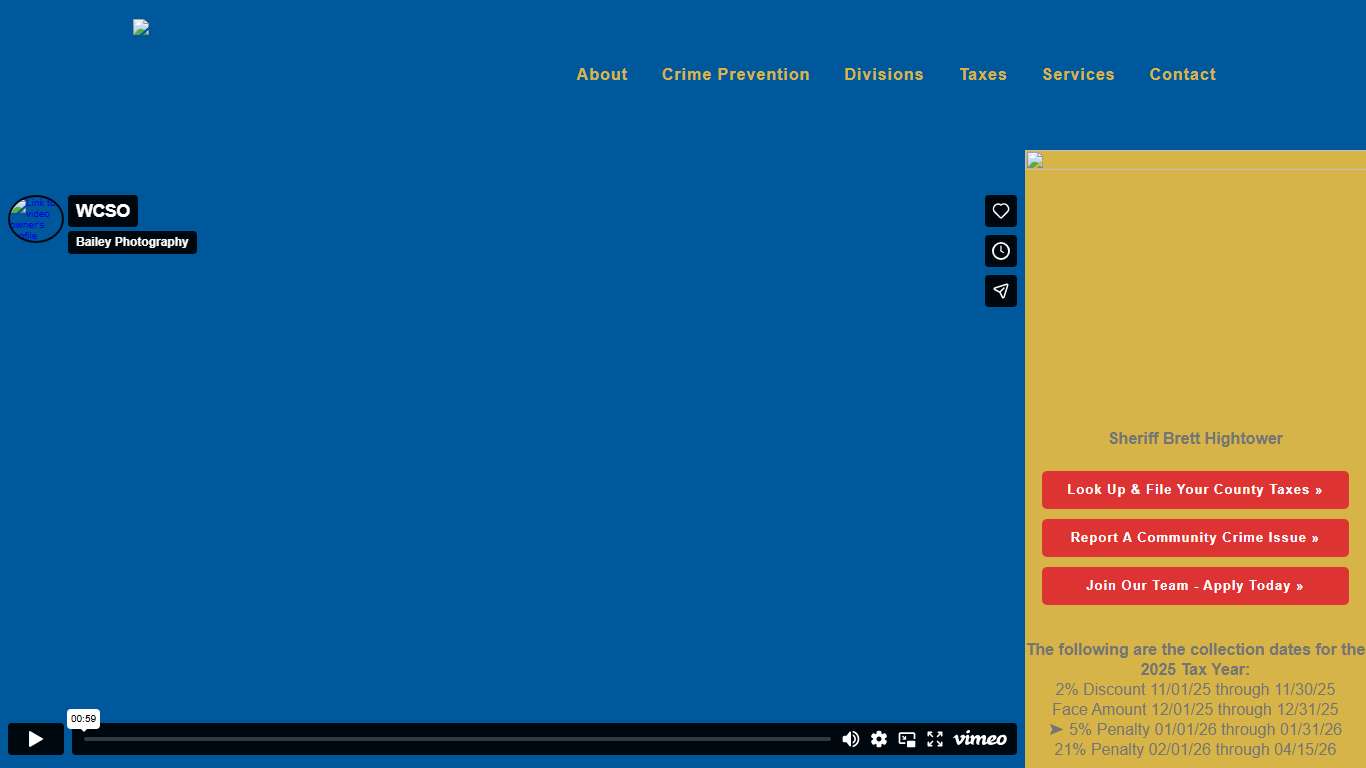
Task: Open the Crime Prevention menu
Action: (x=736, y=74)
